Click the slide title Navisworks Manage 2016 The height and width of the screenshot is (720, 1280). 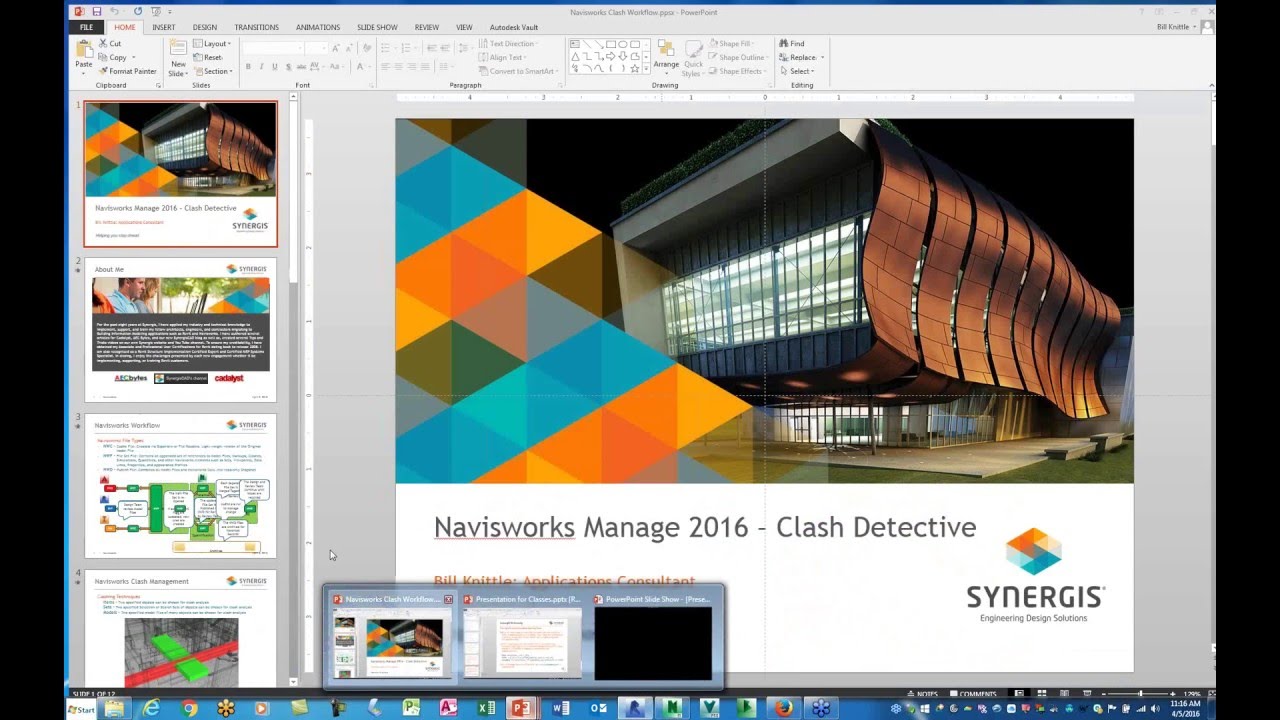pyautogui.click(x=705, y=527)
